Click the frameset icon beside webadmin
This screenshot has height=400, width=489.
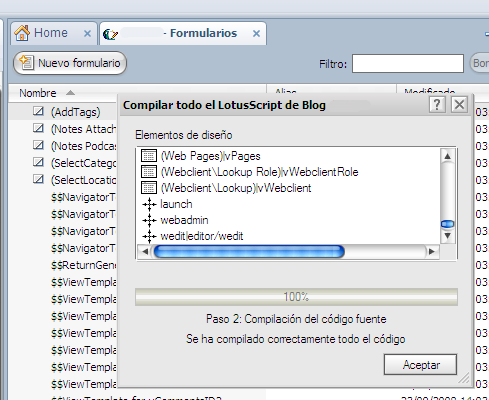[x=149, y=220]
